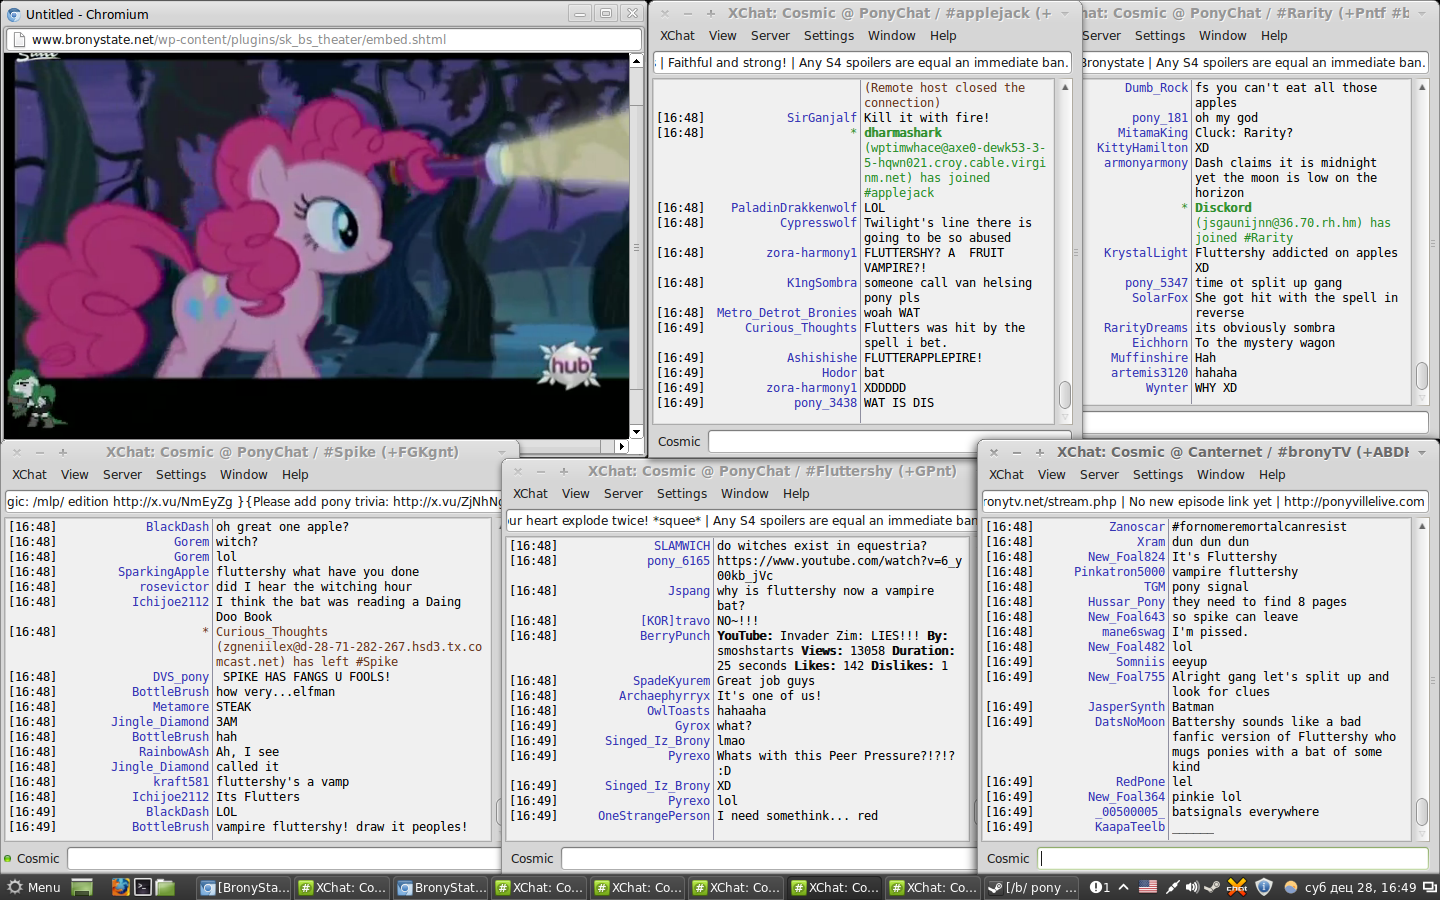Click the nickname SparkingApple in #Spike chat
The width and height of the screenshot is (1440, 900).
pyautogui.click(x=164, y=572)
